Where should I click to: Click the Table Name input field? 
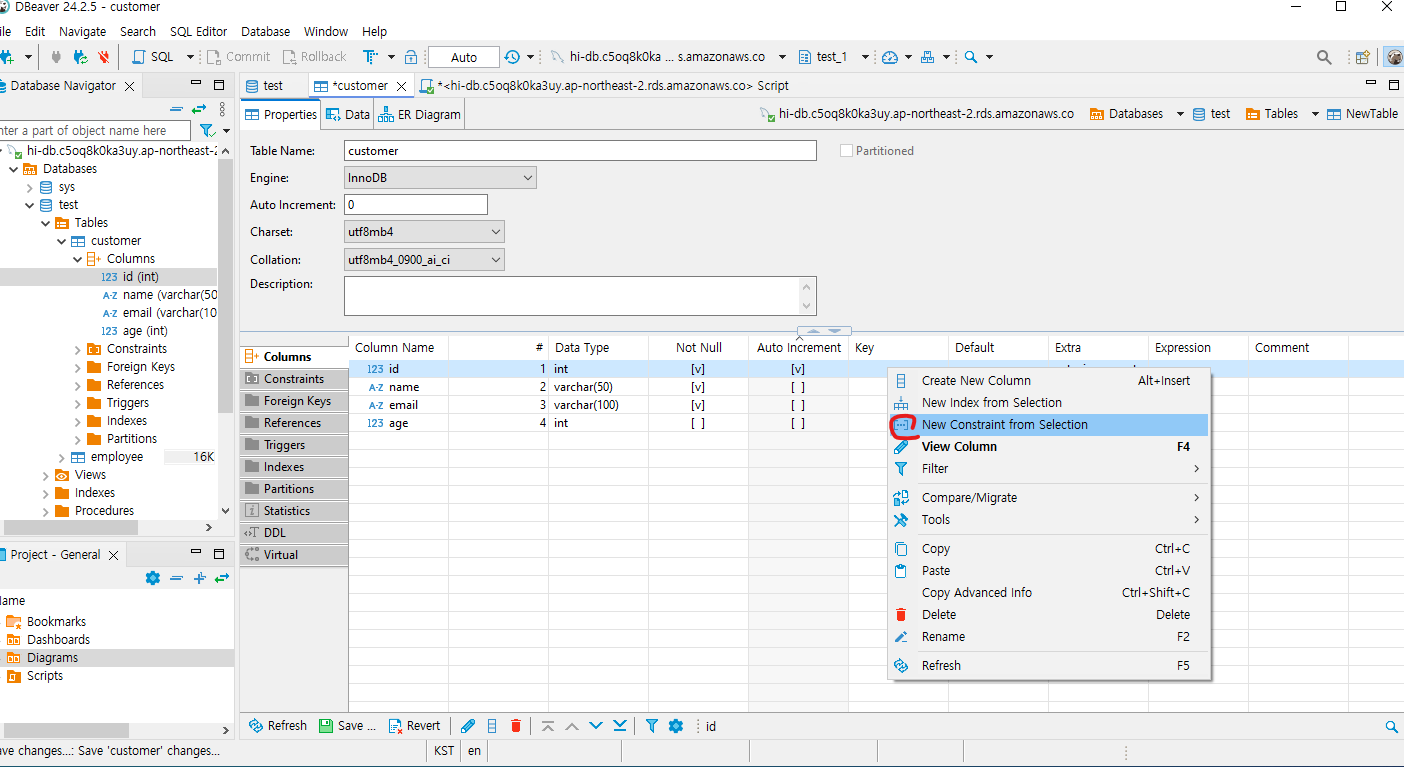(580, 151)
